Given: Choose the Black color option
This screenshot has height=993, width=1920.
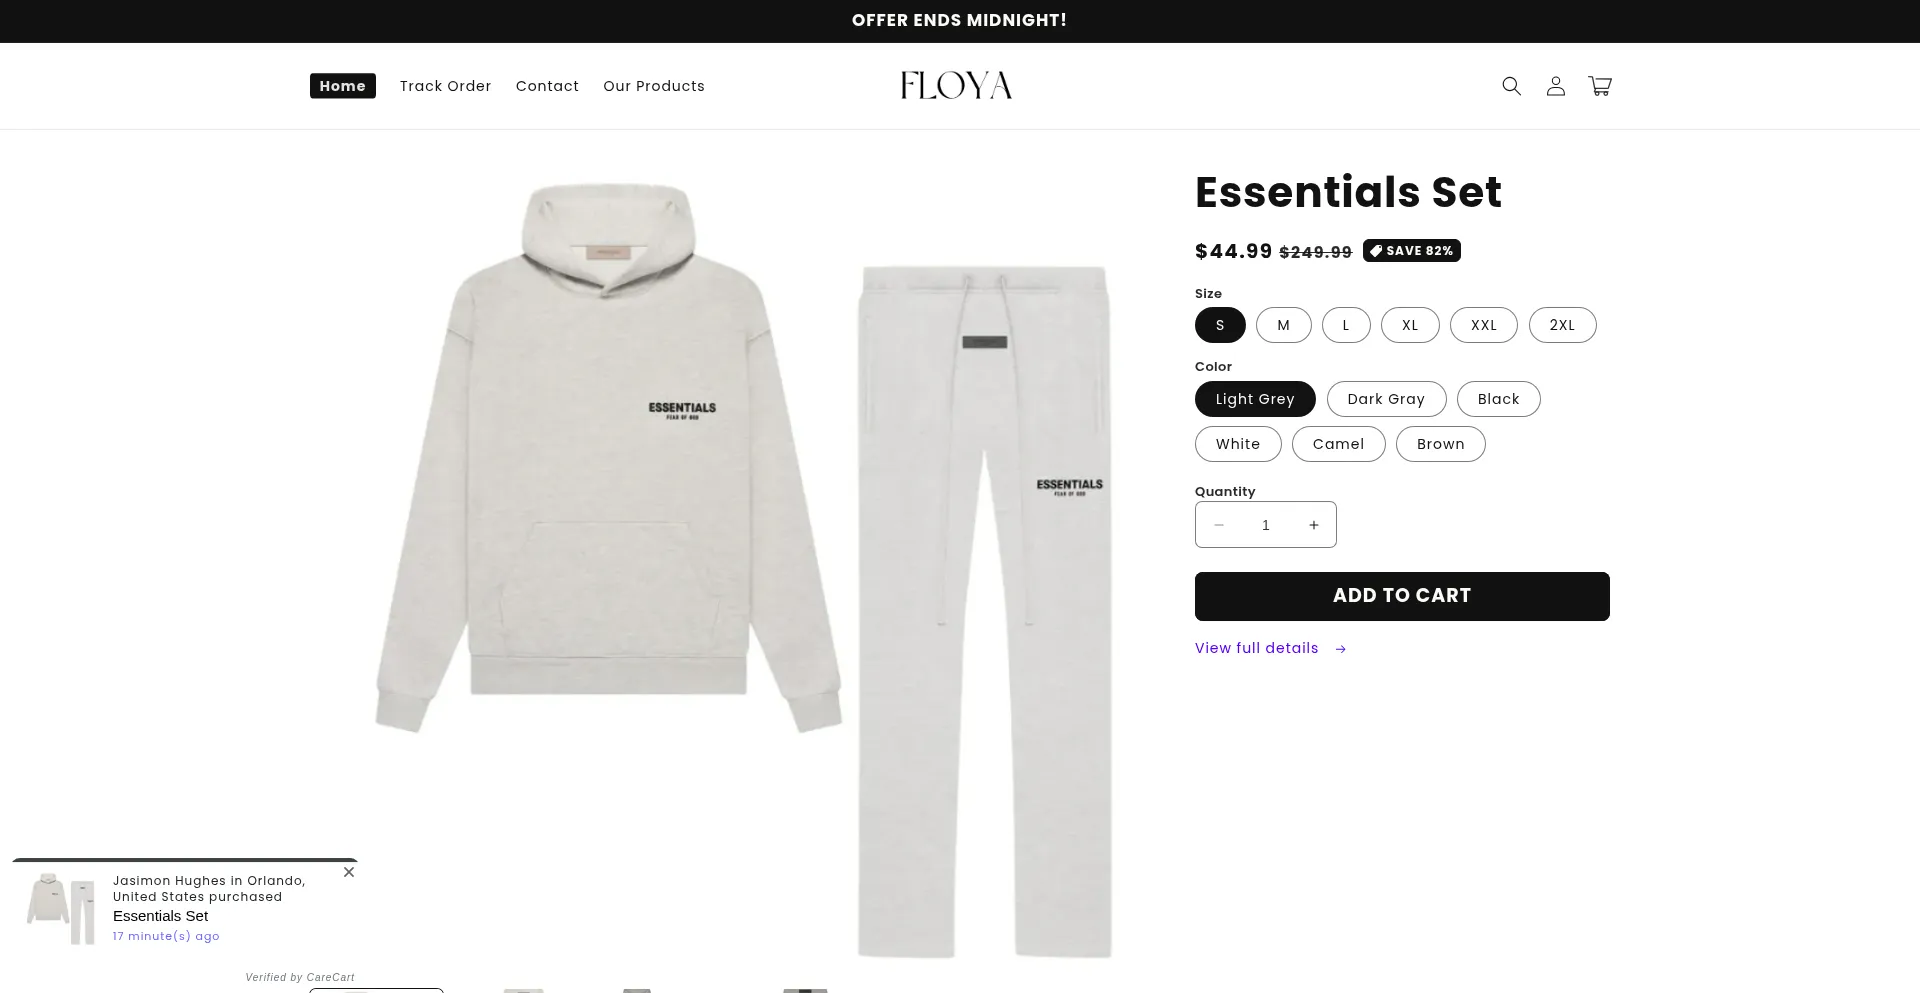Looking at the screenshot, I should tap(1498, 399).
